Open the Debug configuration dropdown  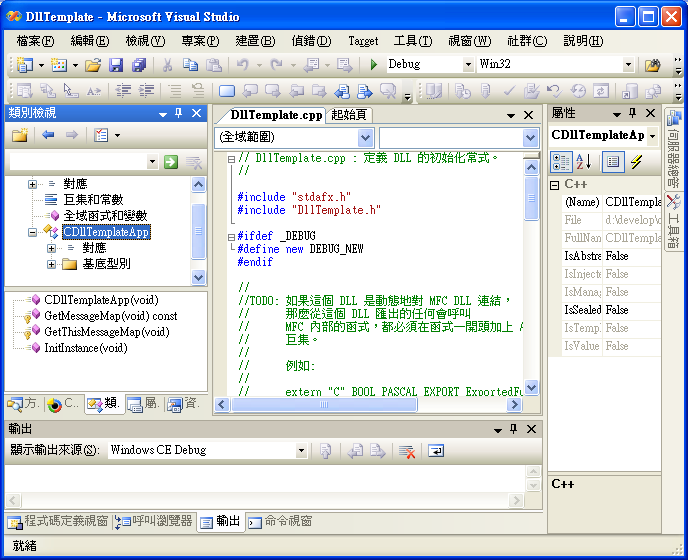(468, 65)
